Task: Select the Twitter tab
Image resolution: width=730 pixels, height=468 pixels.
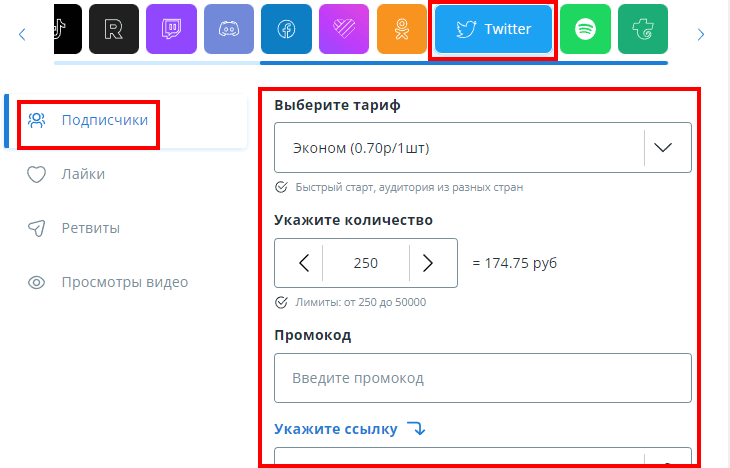Action: [x=493, y=29]
